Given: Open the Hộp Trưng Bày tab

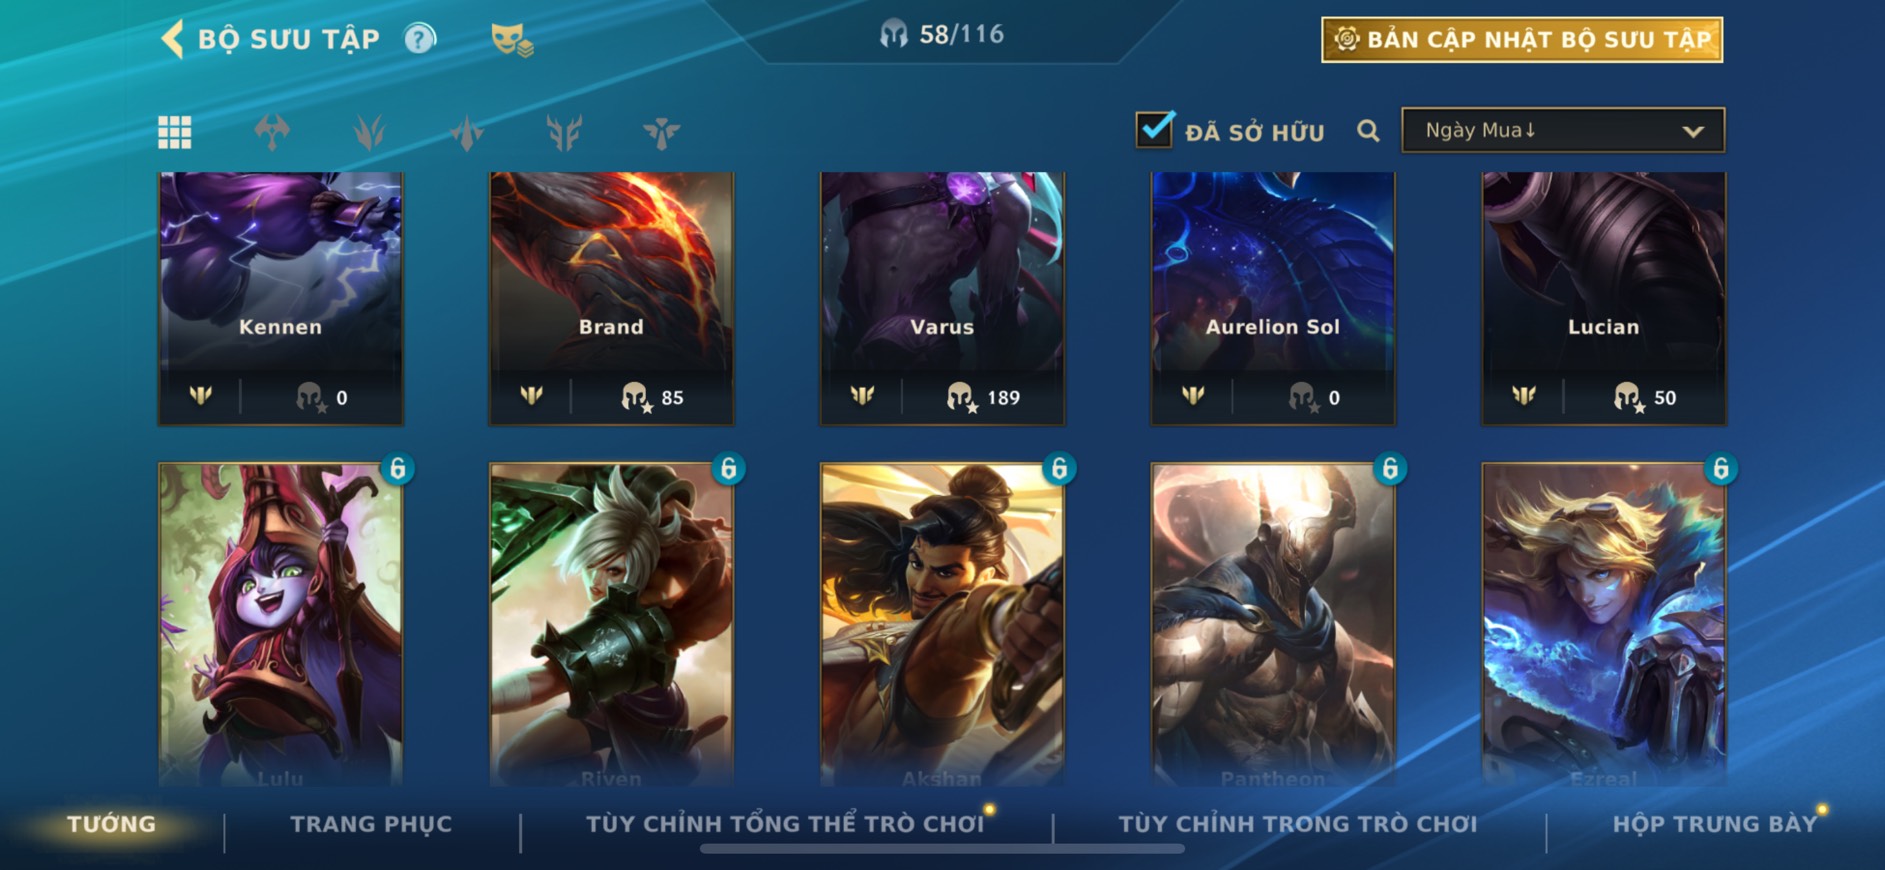Looking at the screenshot, I should point(1714,824).
